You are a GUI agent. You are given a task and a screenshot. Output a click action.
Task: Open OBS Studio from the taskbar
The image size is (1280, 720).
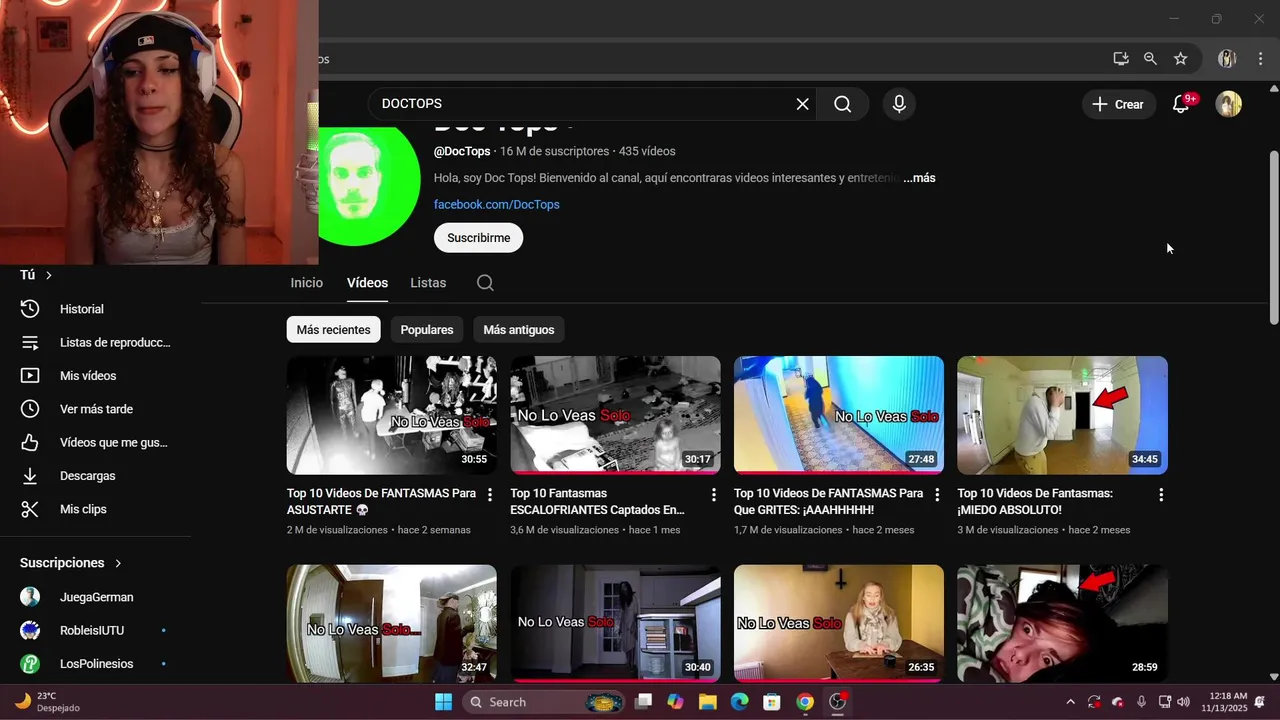(x=838, y=702)
